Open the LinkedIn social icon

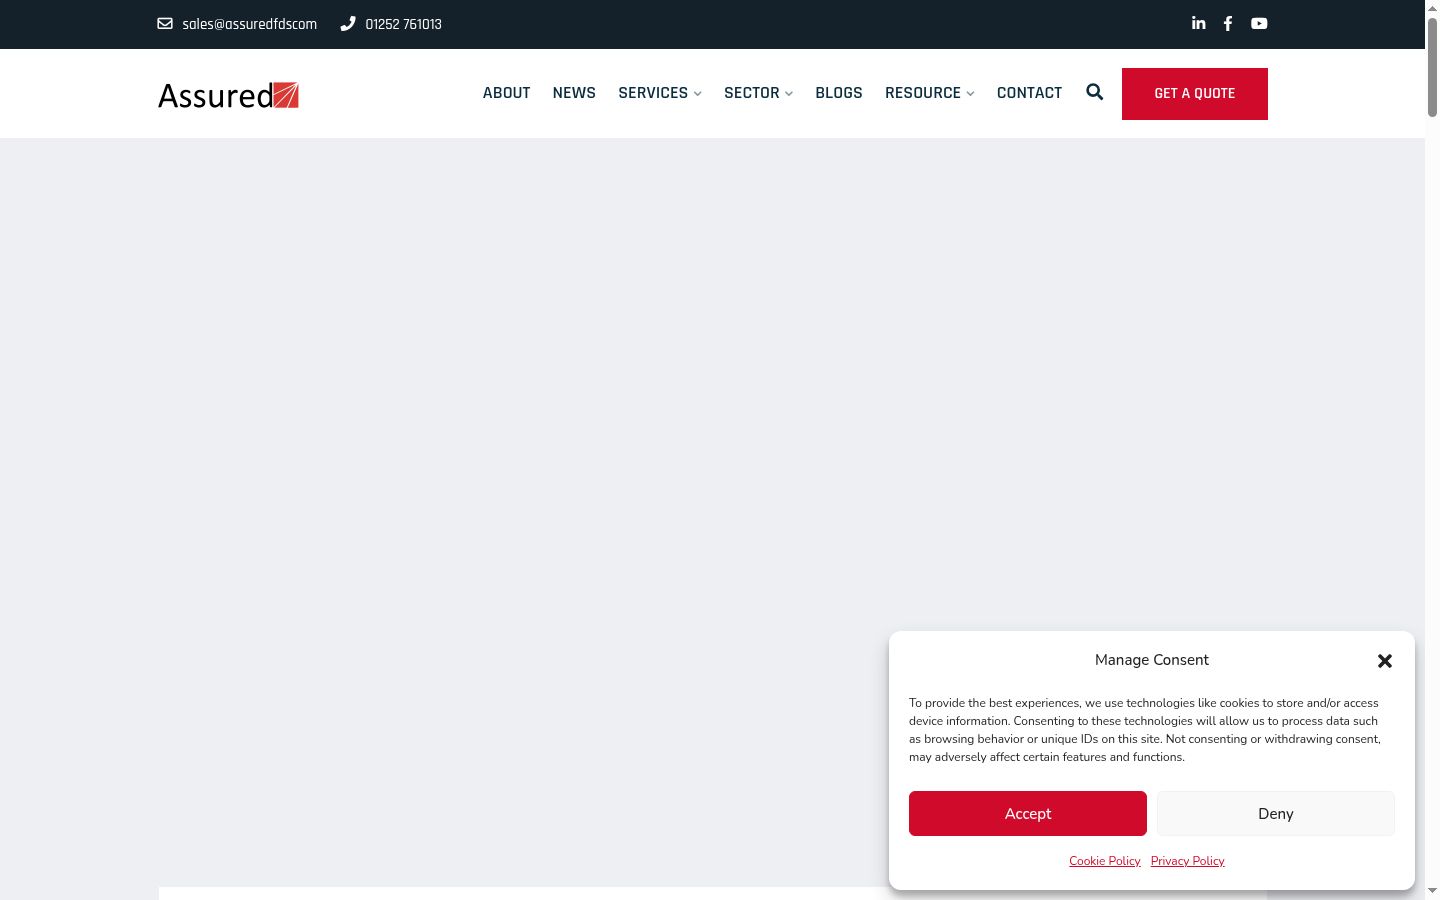coord(1198,23)
